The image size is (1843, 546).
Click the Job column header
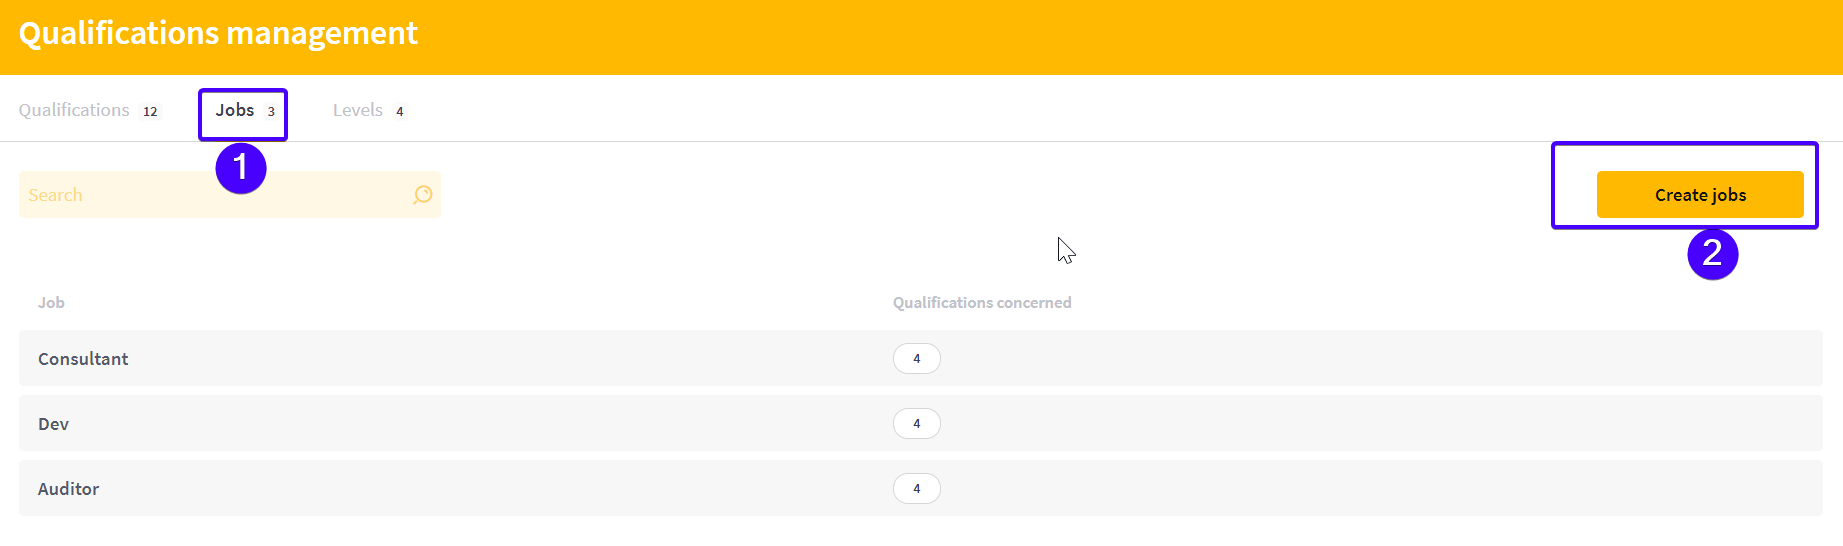coord(51,303)
